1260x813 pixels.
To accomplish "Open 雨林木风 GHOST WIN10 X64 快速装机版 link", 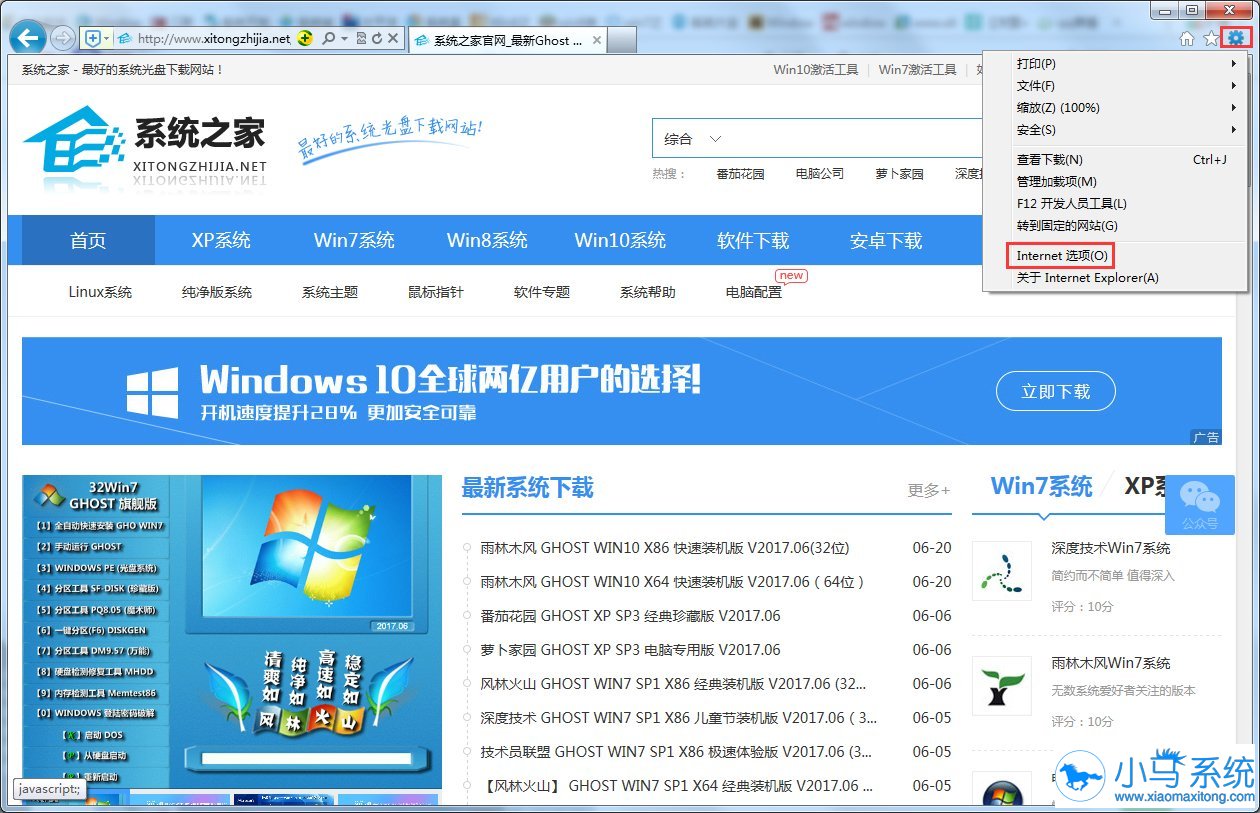I will tap(672, 582).
